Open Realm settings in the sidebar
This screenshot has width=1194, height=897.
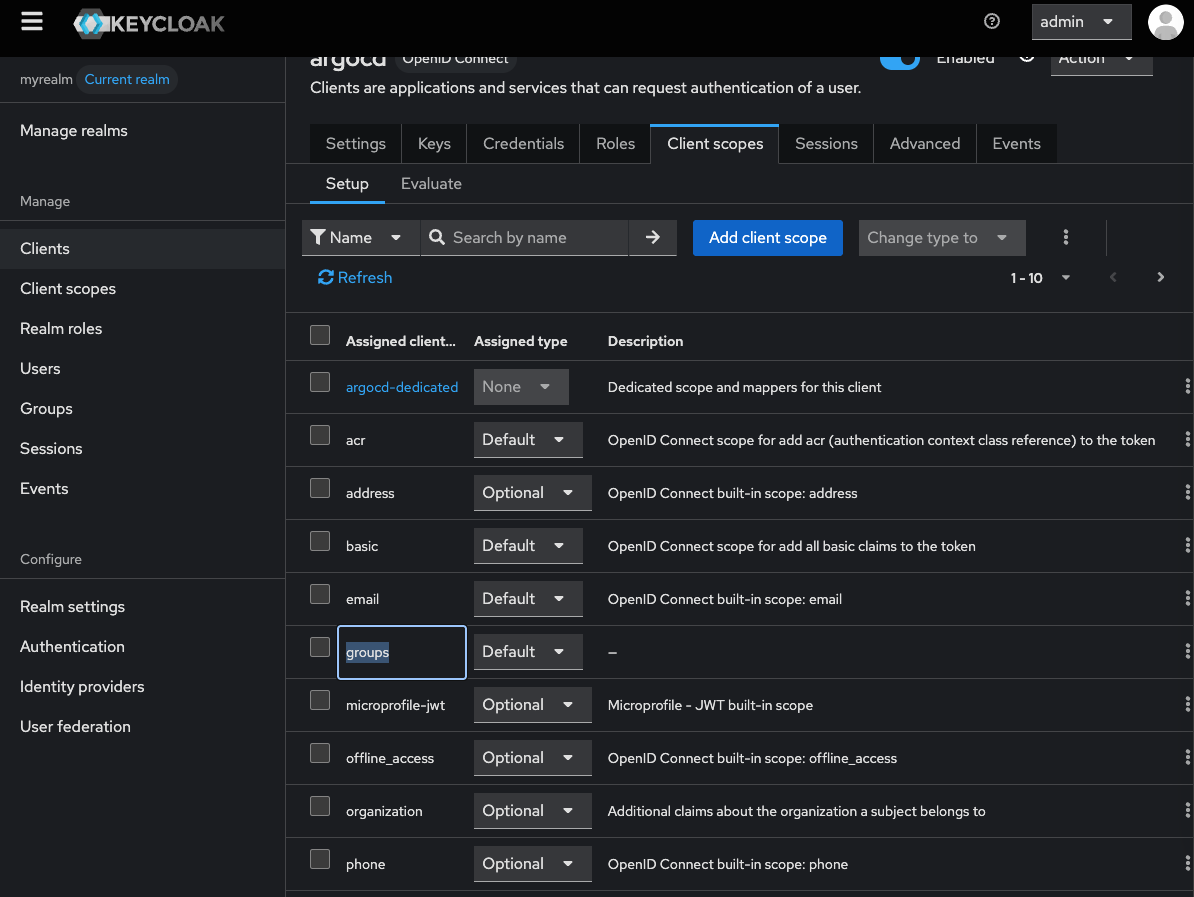tap(72, 607)
